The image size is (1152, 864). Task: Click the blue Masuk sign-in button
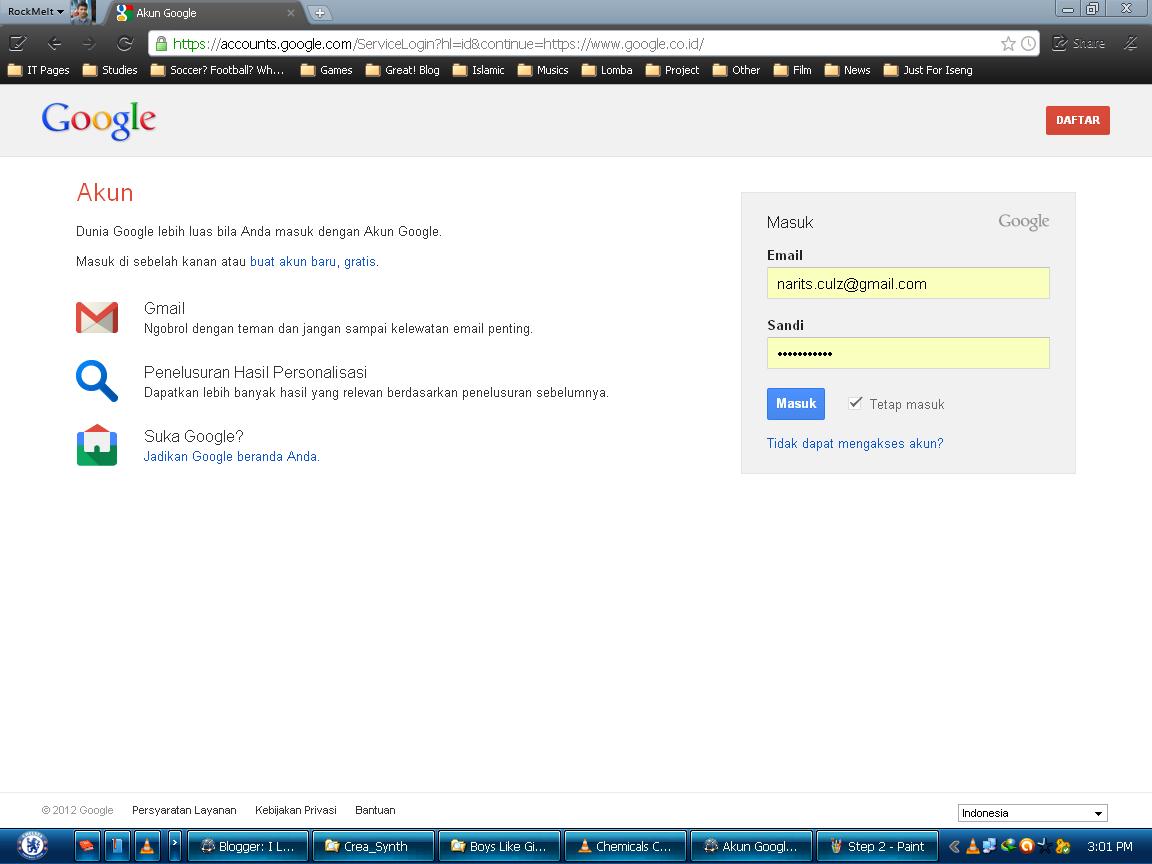coord(796,404)
